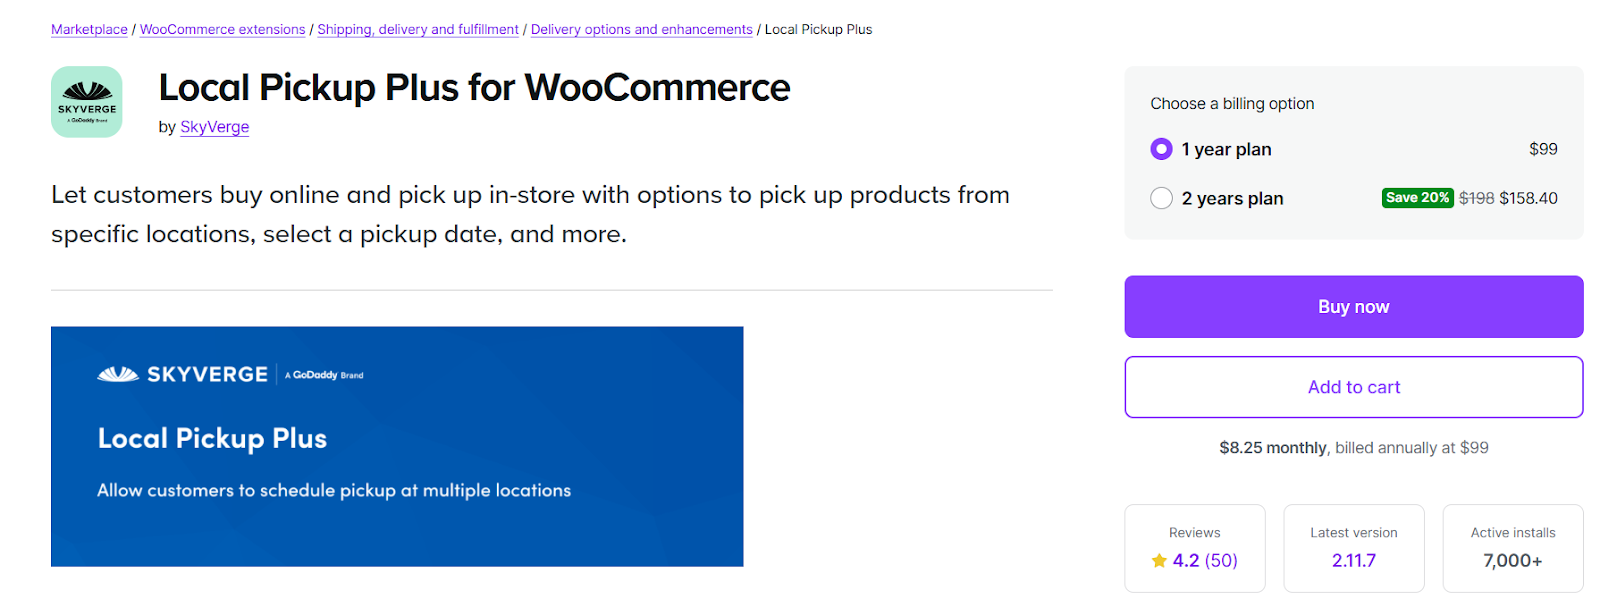Click the SkyVerge logo icon beside title
1600x599 pixels.
pos(87,102)
